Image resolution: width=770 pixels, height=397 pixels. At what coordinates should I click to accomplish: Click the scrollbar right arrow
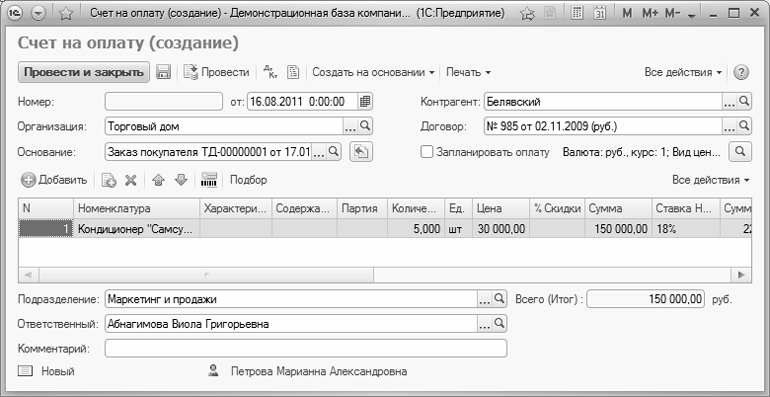[x=742, y=275]
